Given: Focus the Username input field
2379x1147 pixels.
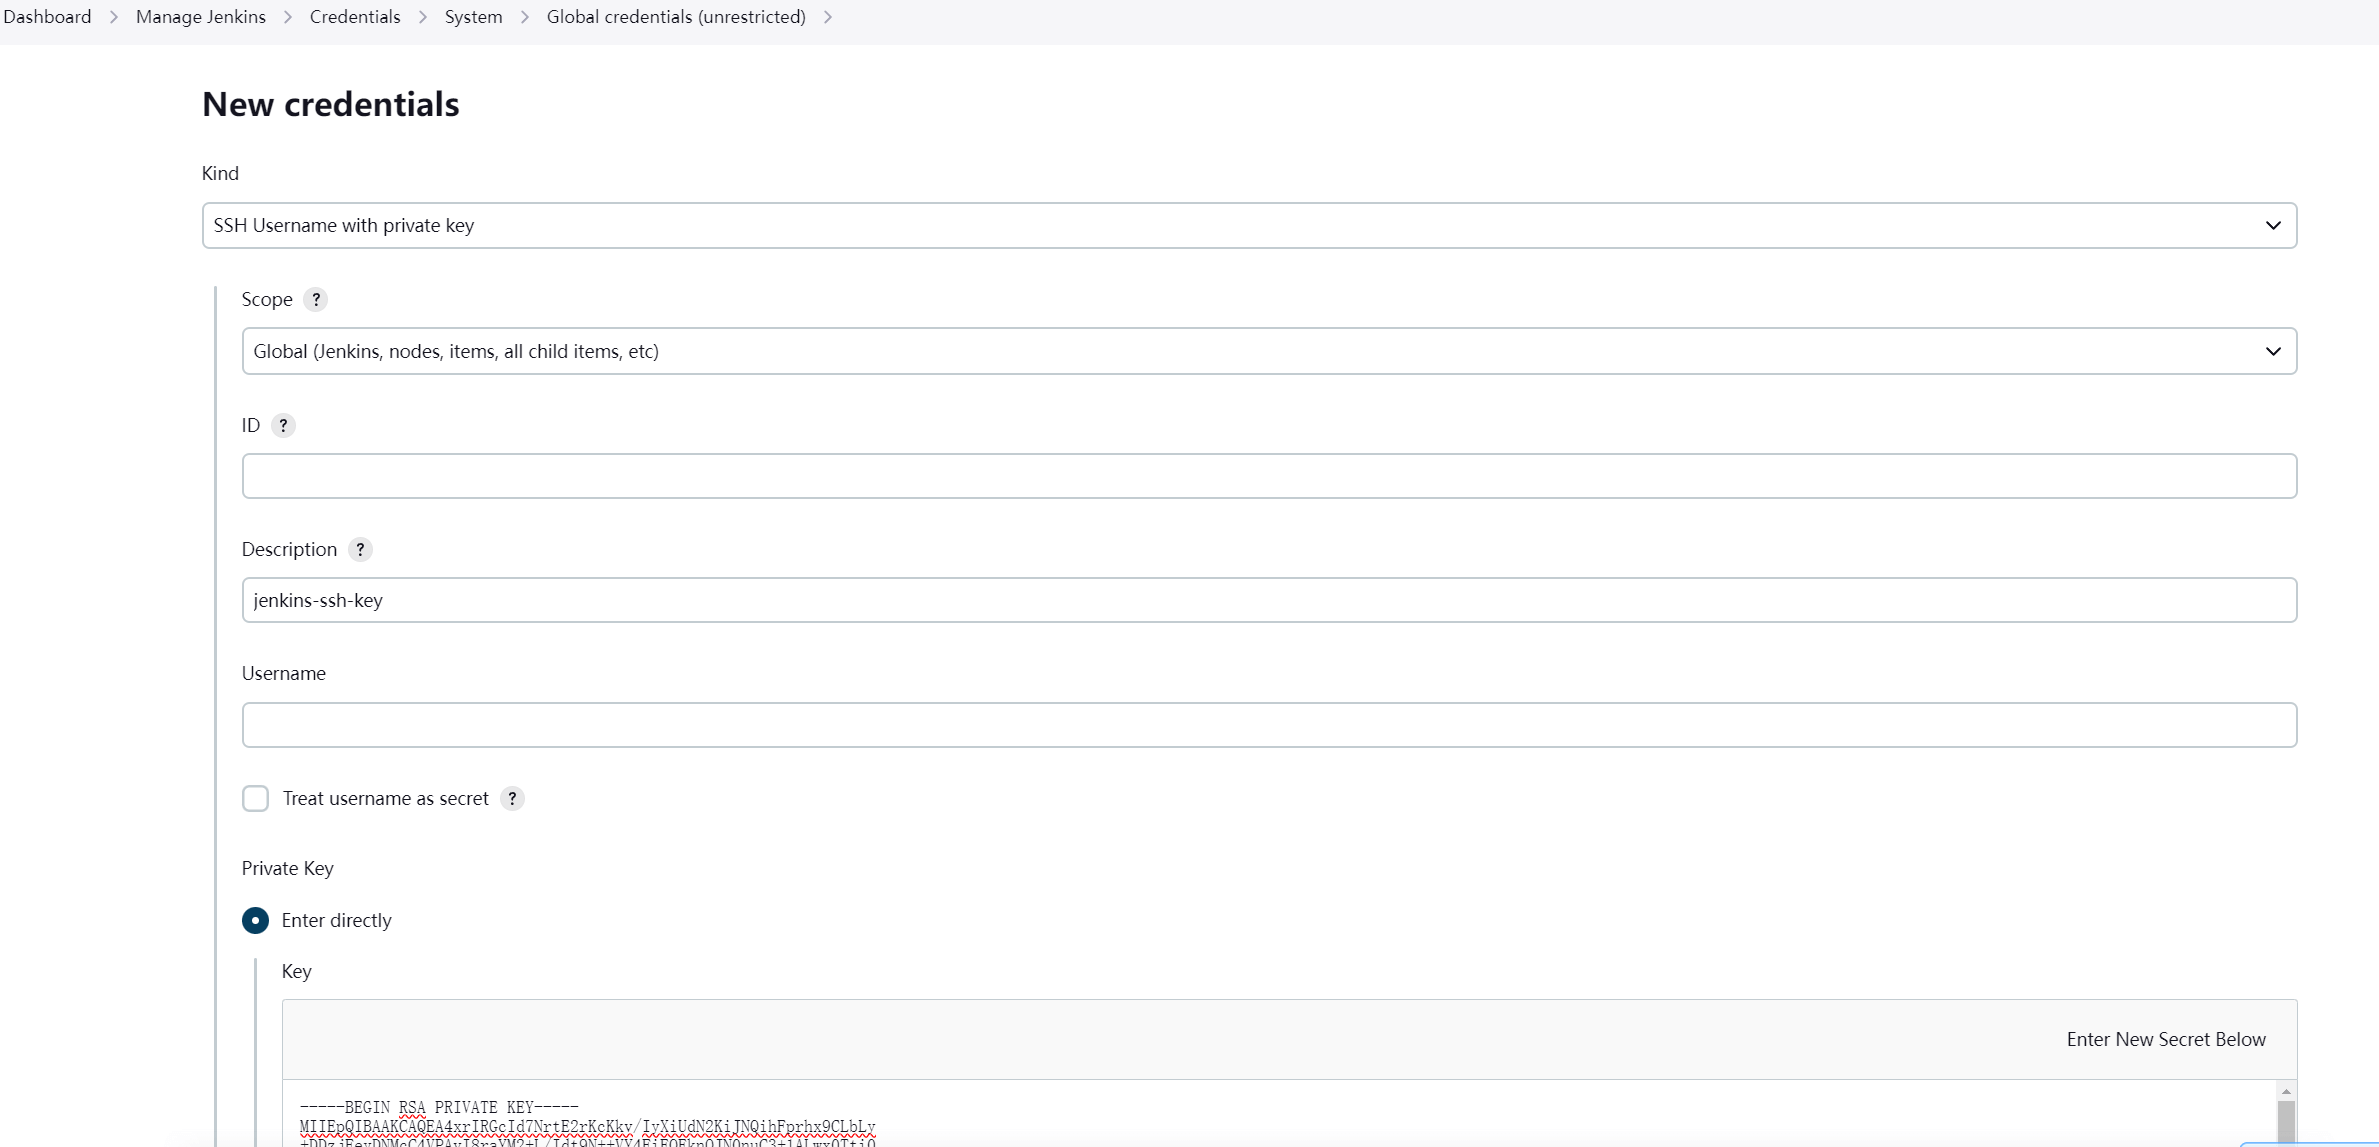Looking at the screenshot, I should pos(1269,725).
